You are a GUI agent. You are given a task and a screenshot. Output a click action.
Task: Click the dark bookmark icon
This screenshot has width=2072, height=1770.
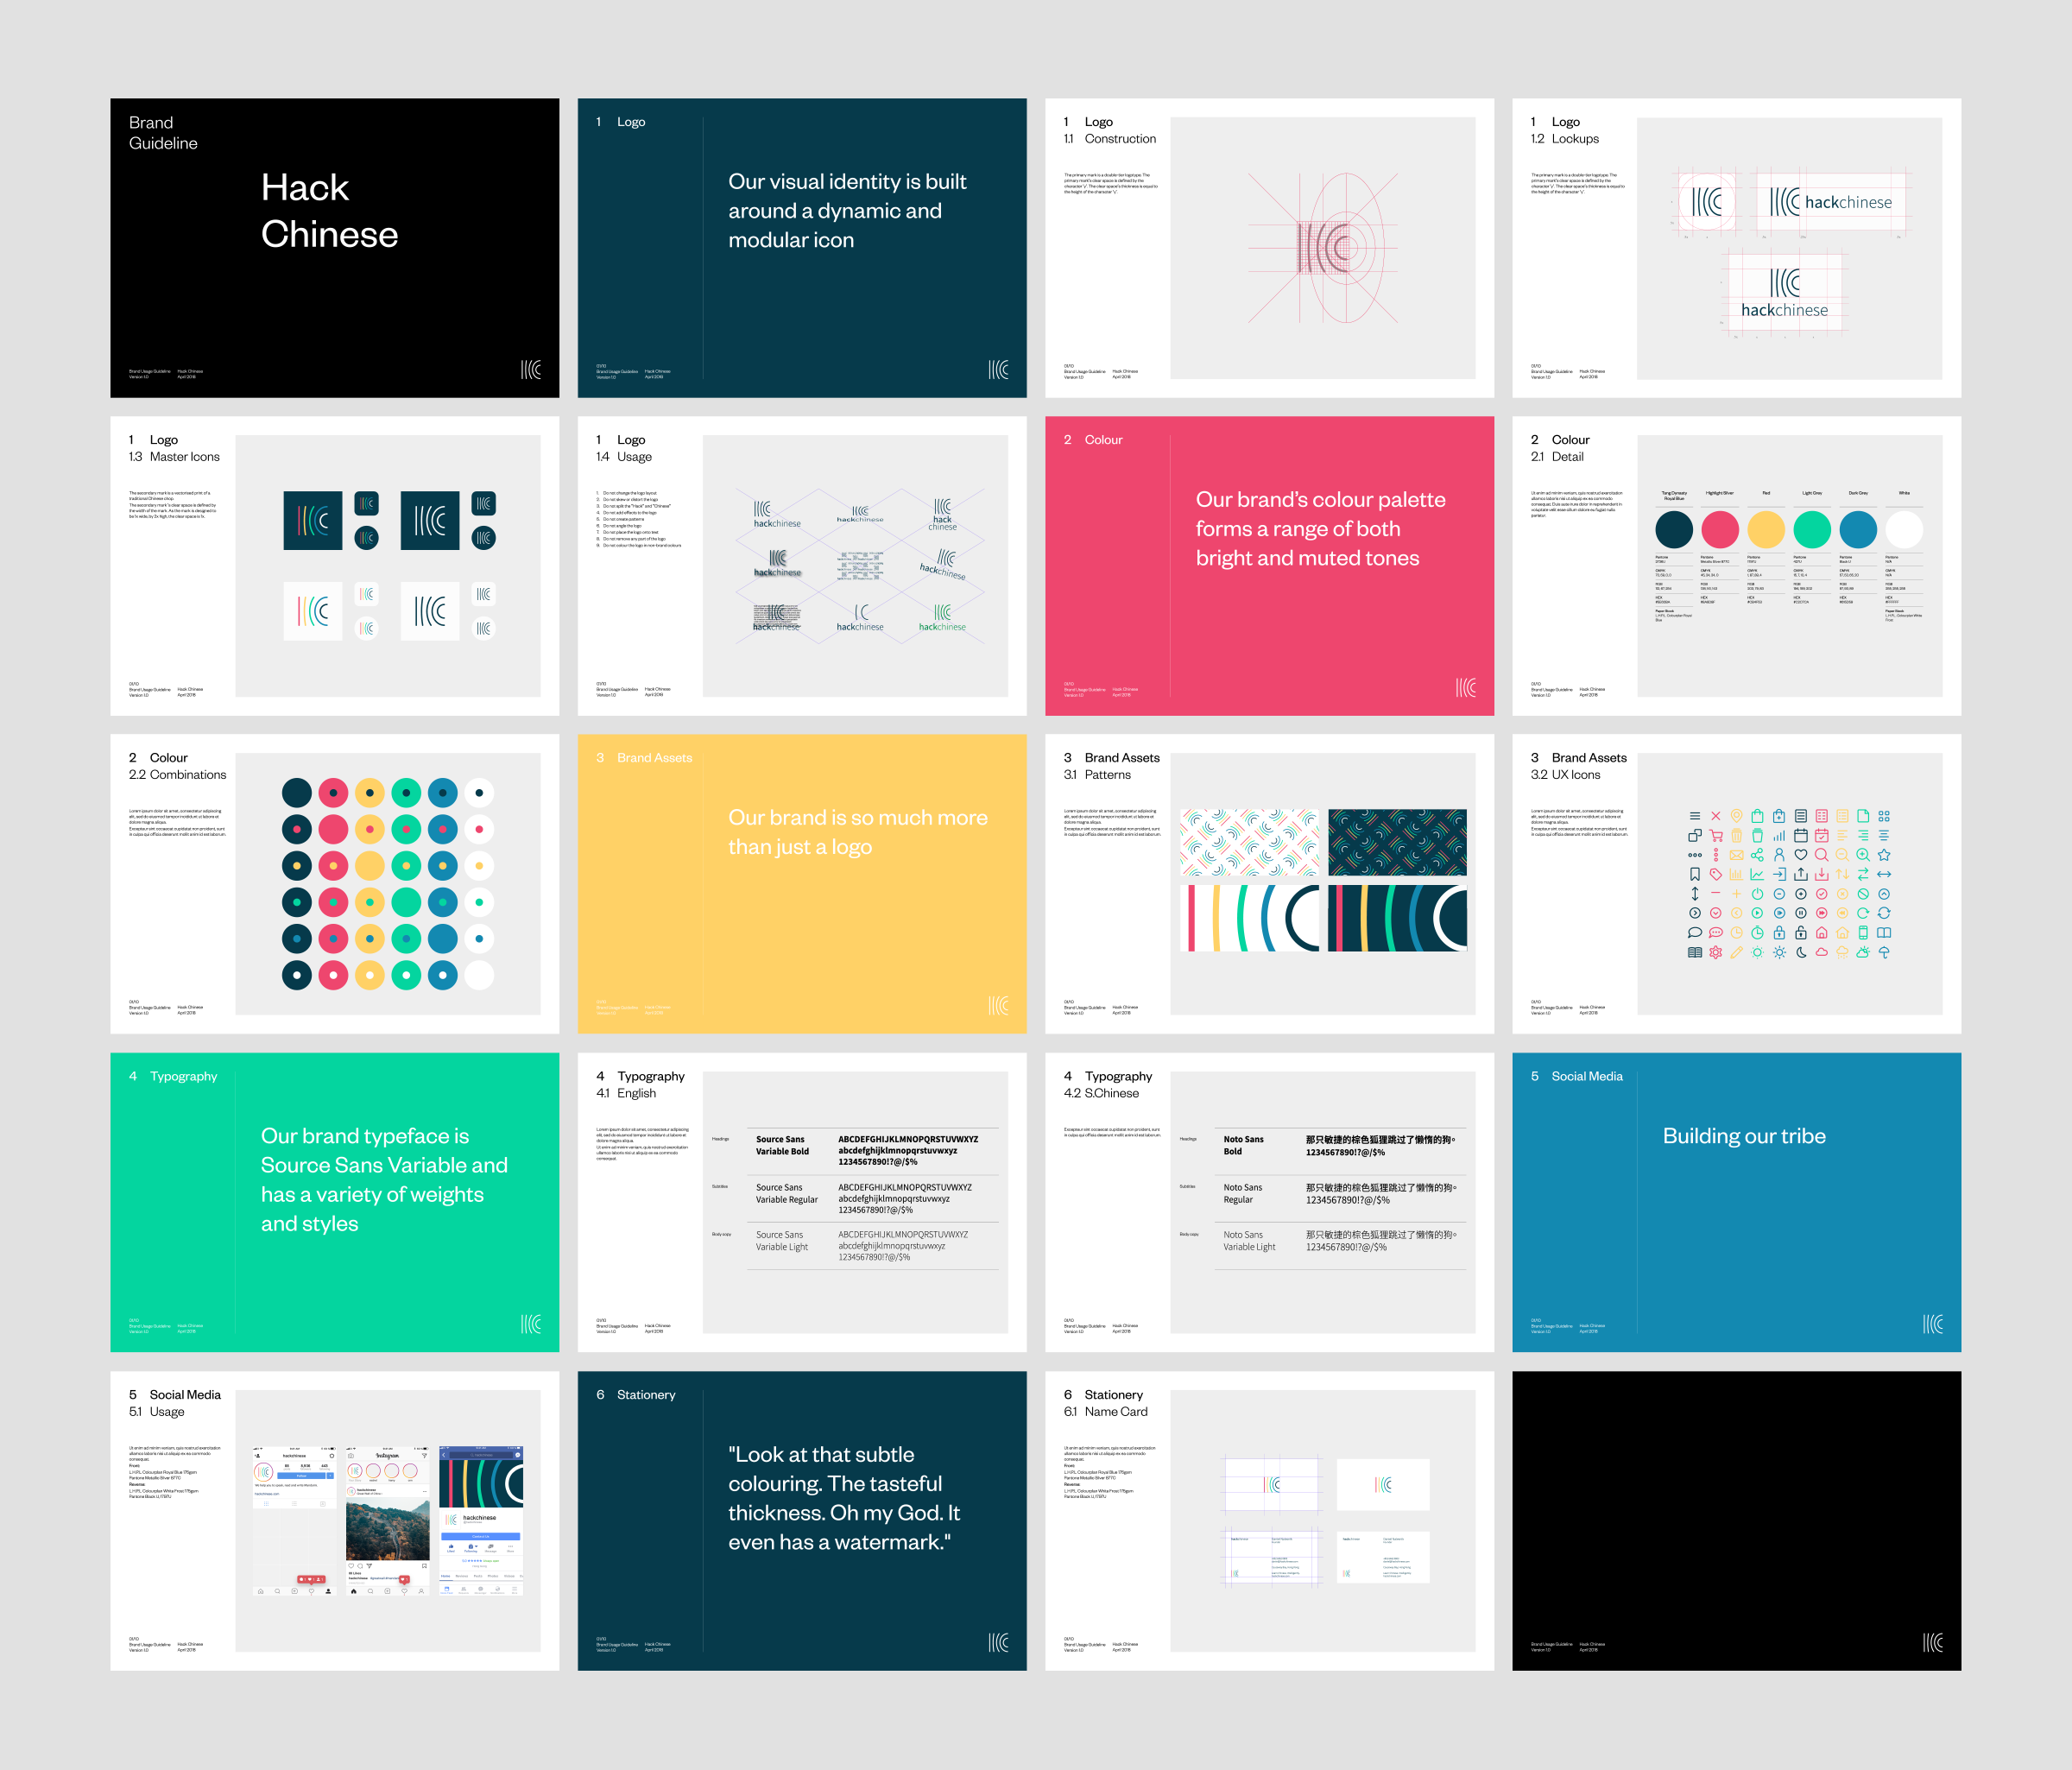point(1695,875)
